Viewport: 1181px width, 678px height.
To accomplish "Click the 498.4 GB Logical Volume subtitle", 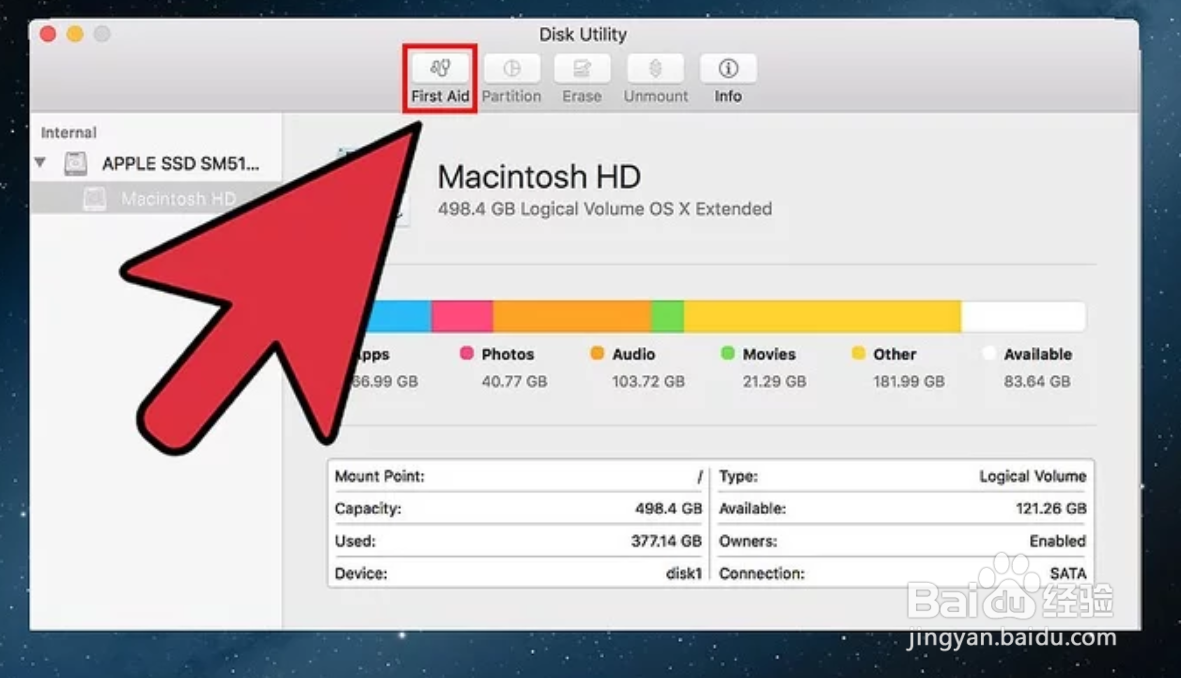I will tap(605, 209).
